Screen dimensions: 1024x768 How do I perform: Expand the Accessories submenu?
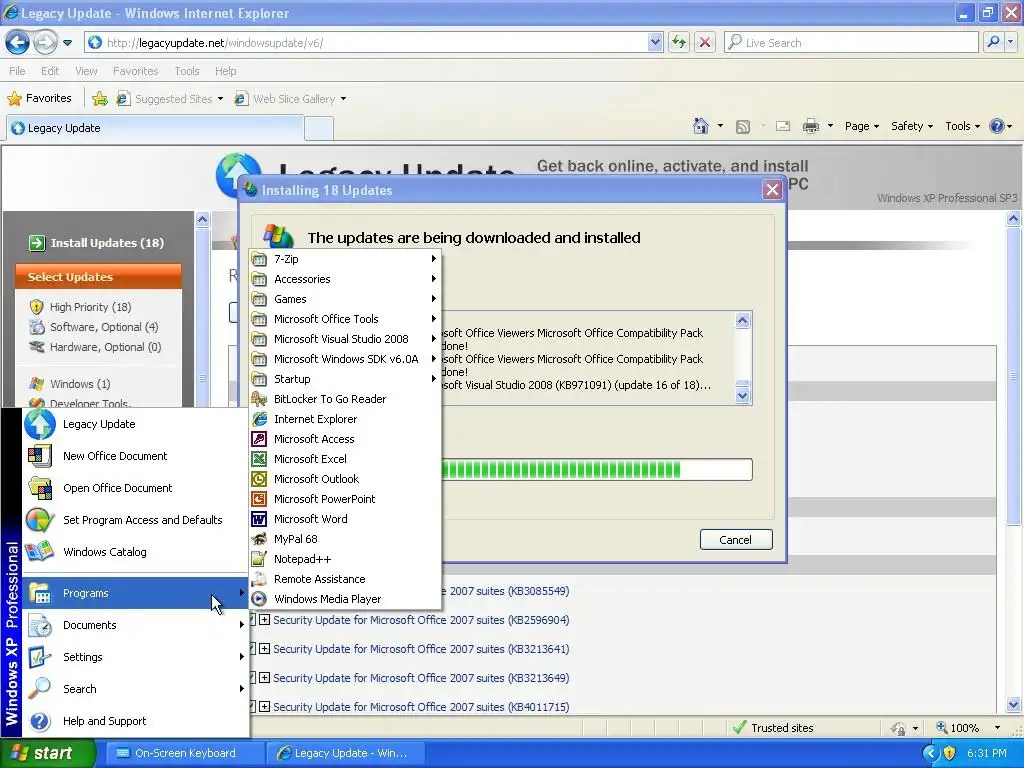pyautogui.click(x=345, y=279)
